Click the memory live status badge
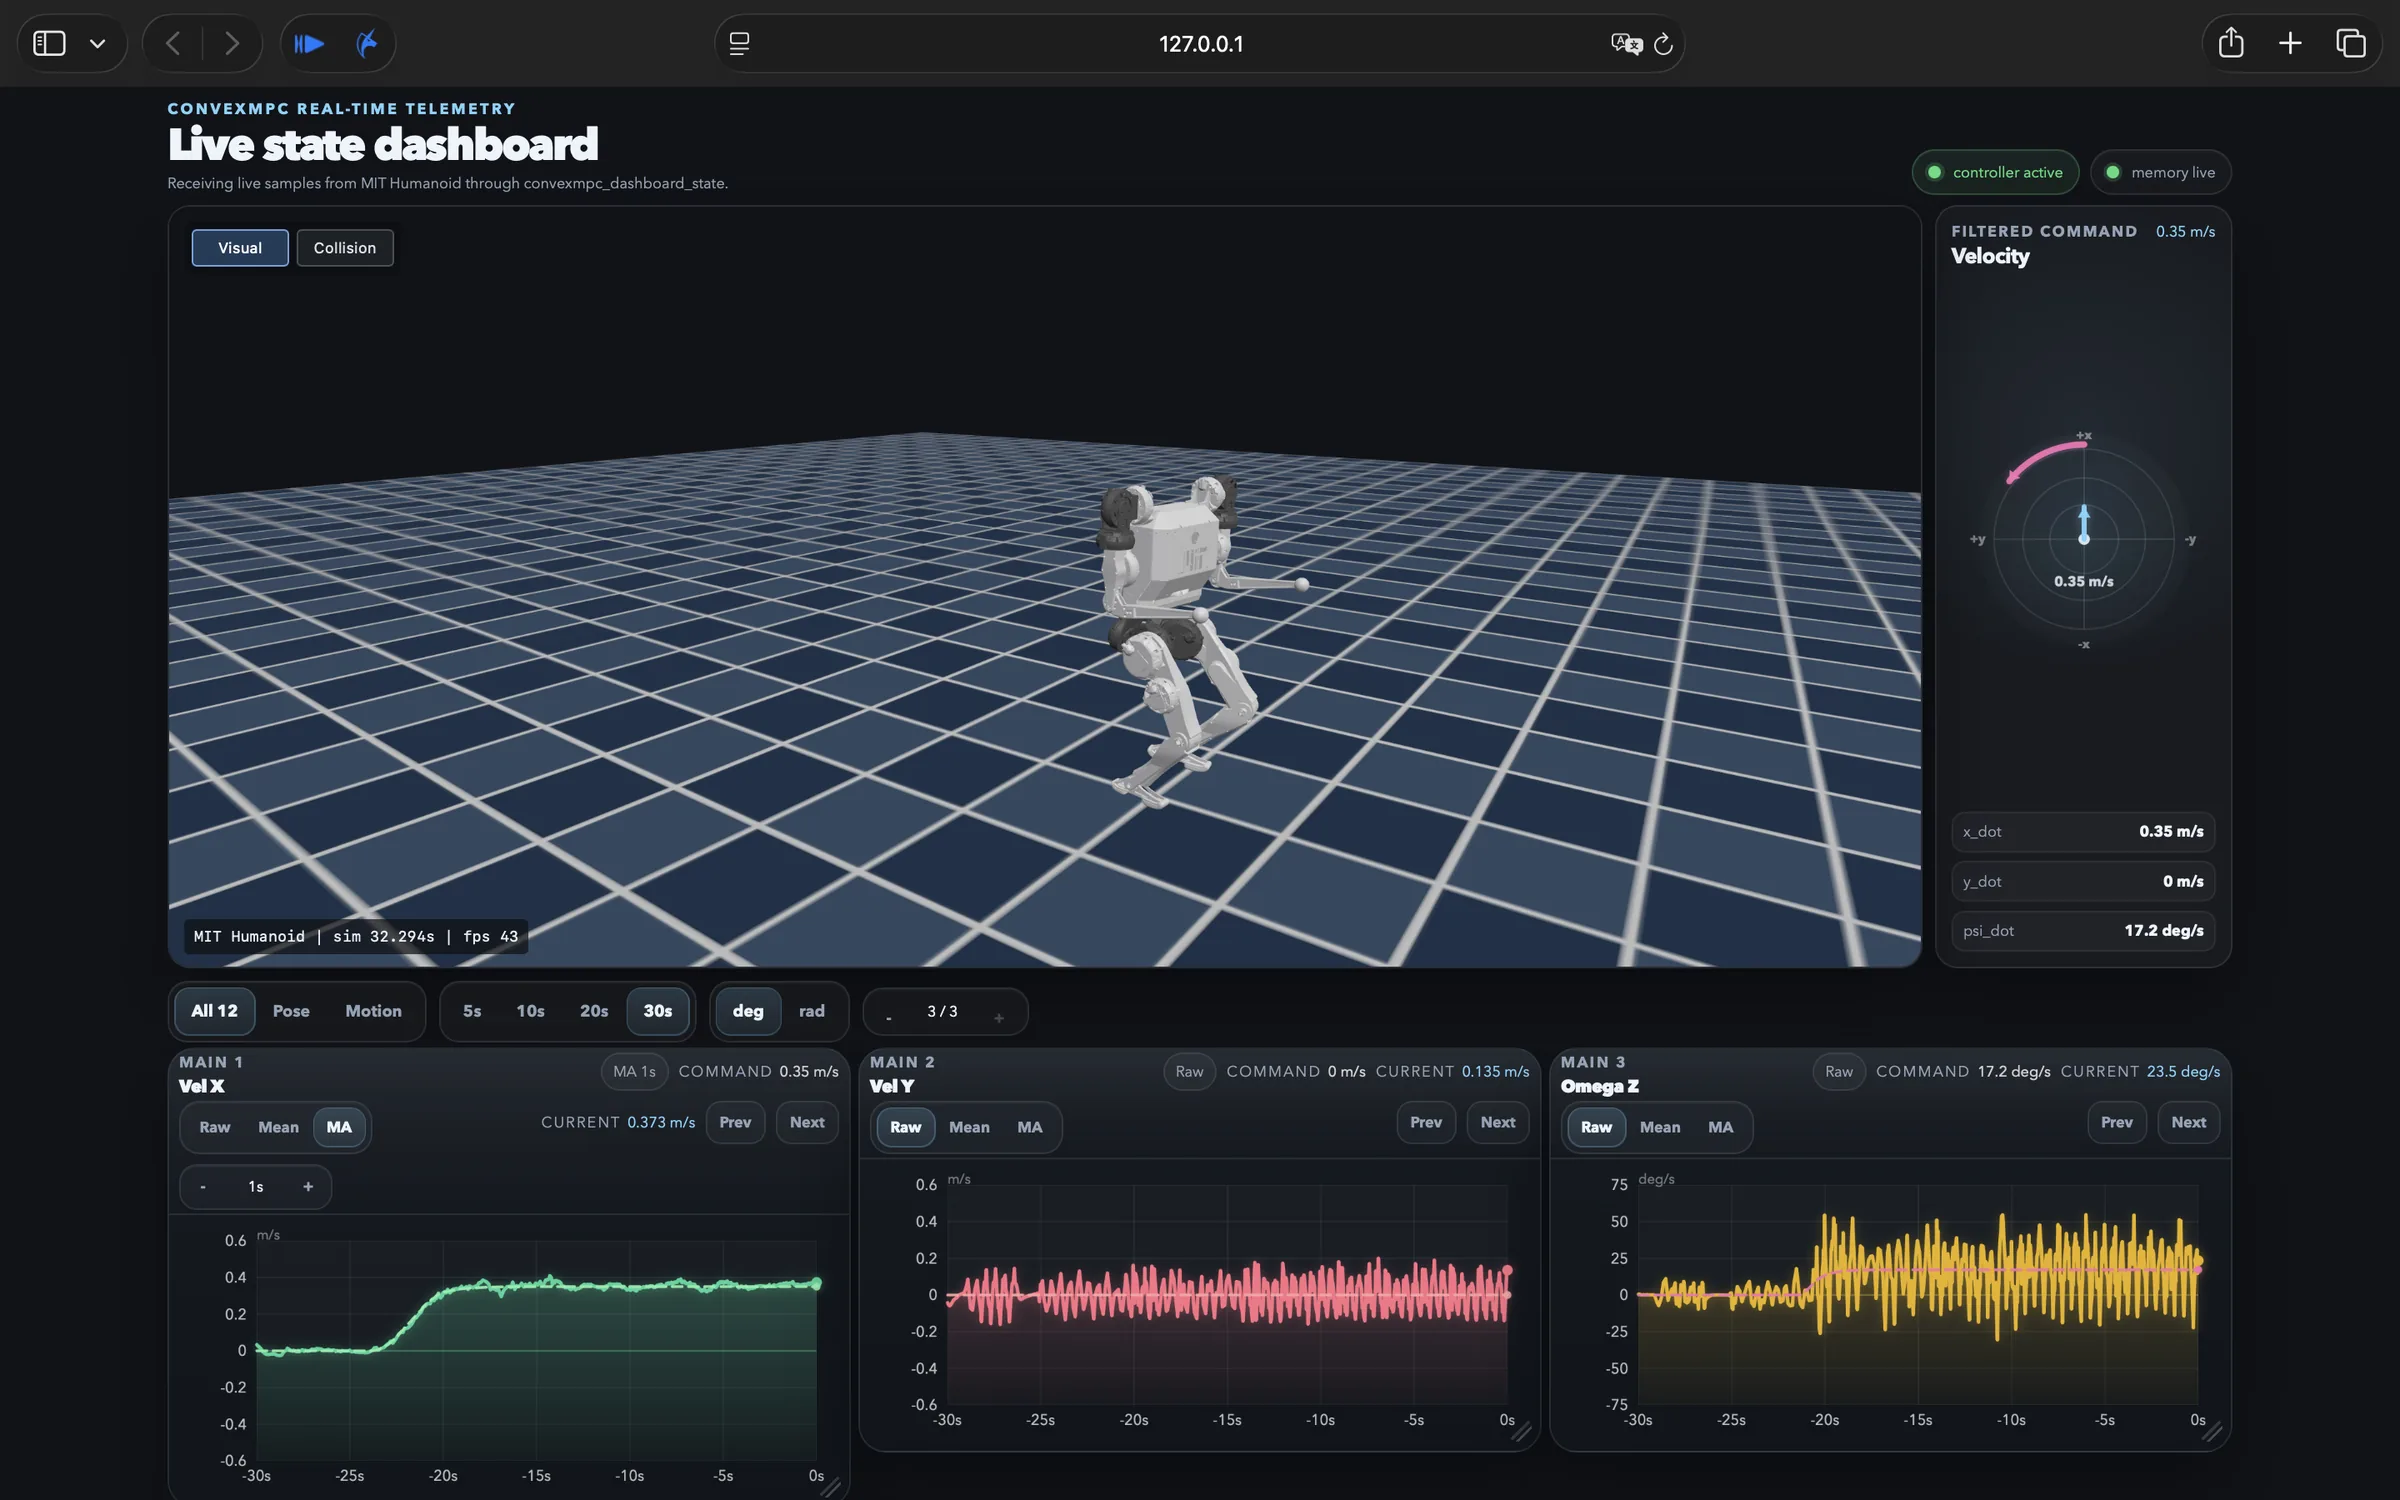Screen dimensions: 2400x1500 (2160, 172)
